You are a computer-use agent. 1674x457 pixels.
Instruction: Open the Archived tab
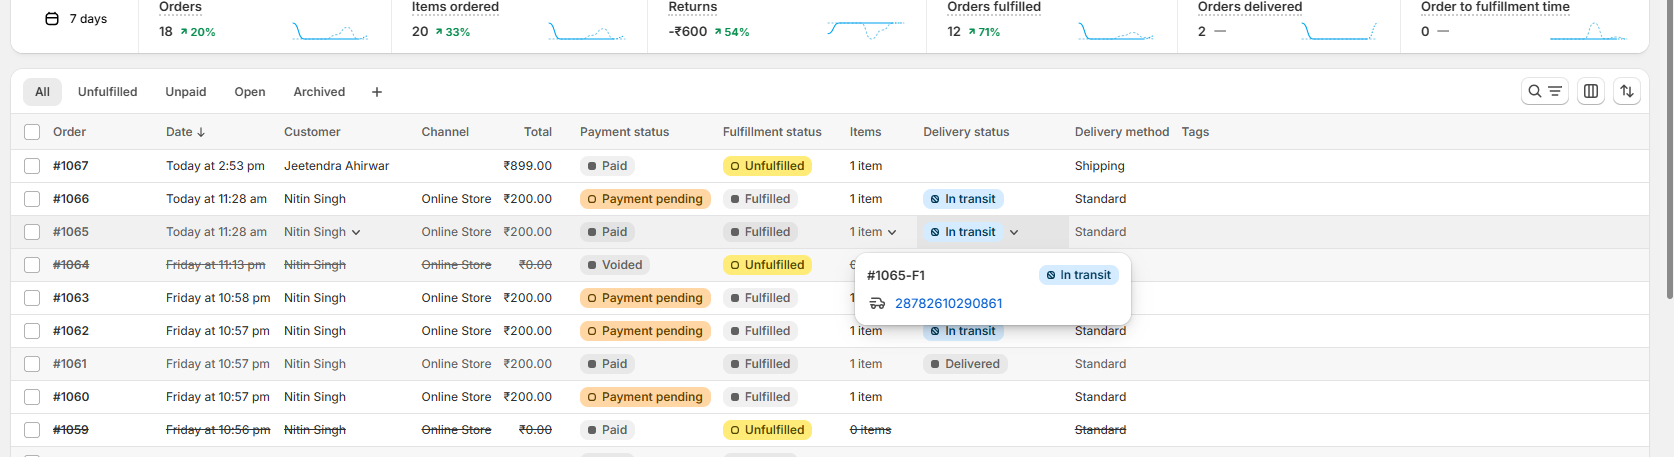pyautogui.click(x=319, y=92)
